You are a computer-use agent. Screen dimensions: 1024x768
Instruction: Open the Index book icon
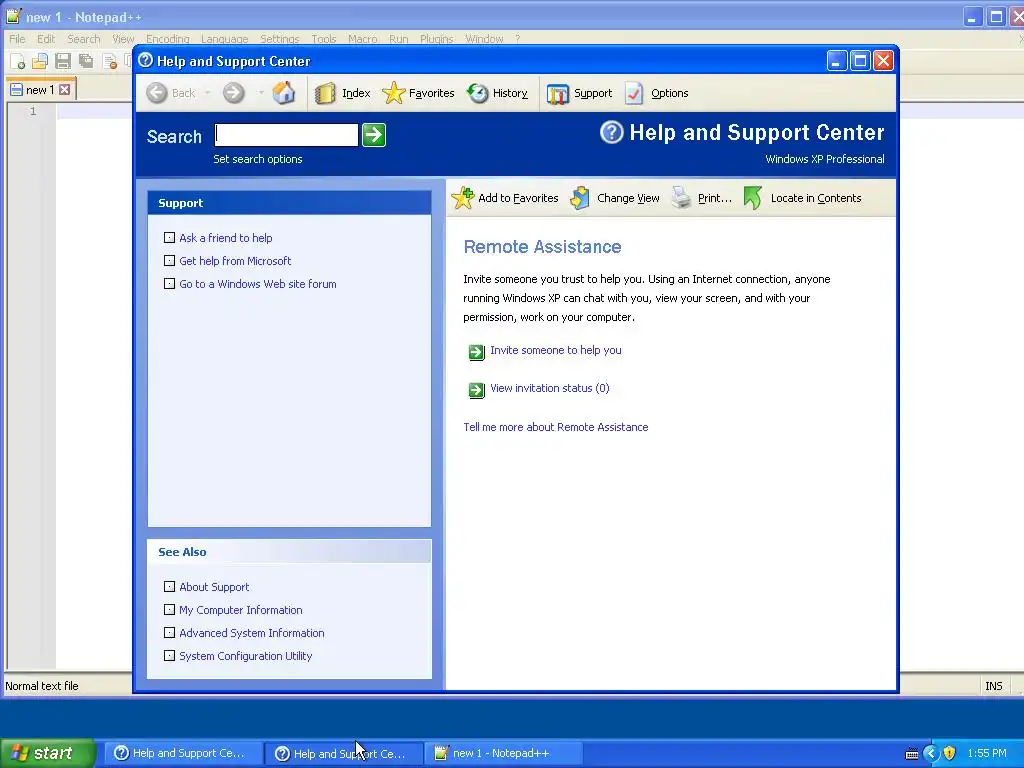tap(325, 93)
